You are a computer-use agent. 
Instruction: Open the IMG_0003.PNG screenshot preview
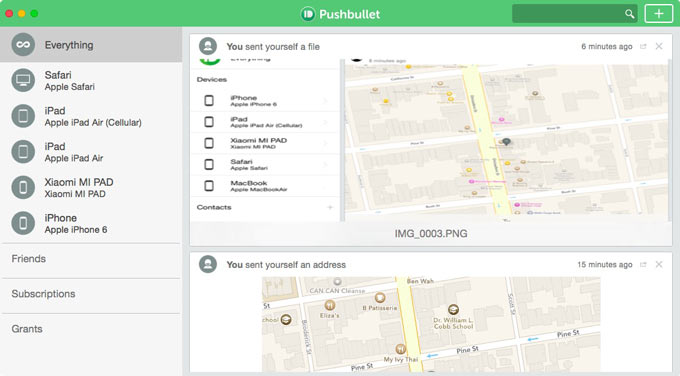pos(431,140)
